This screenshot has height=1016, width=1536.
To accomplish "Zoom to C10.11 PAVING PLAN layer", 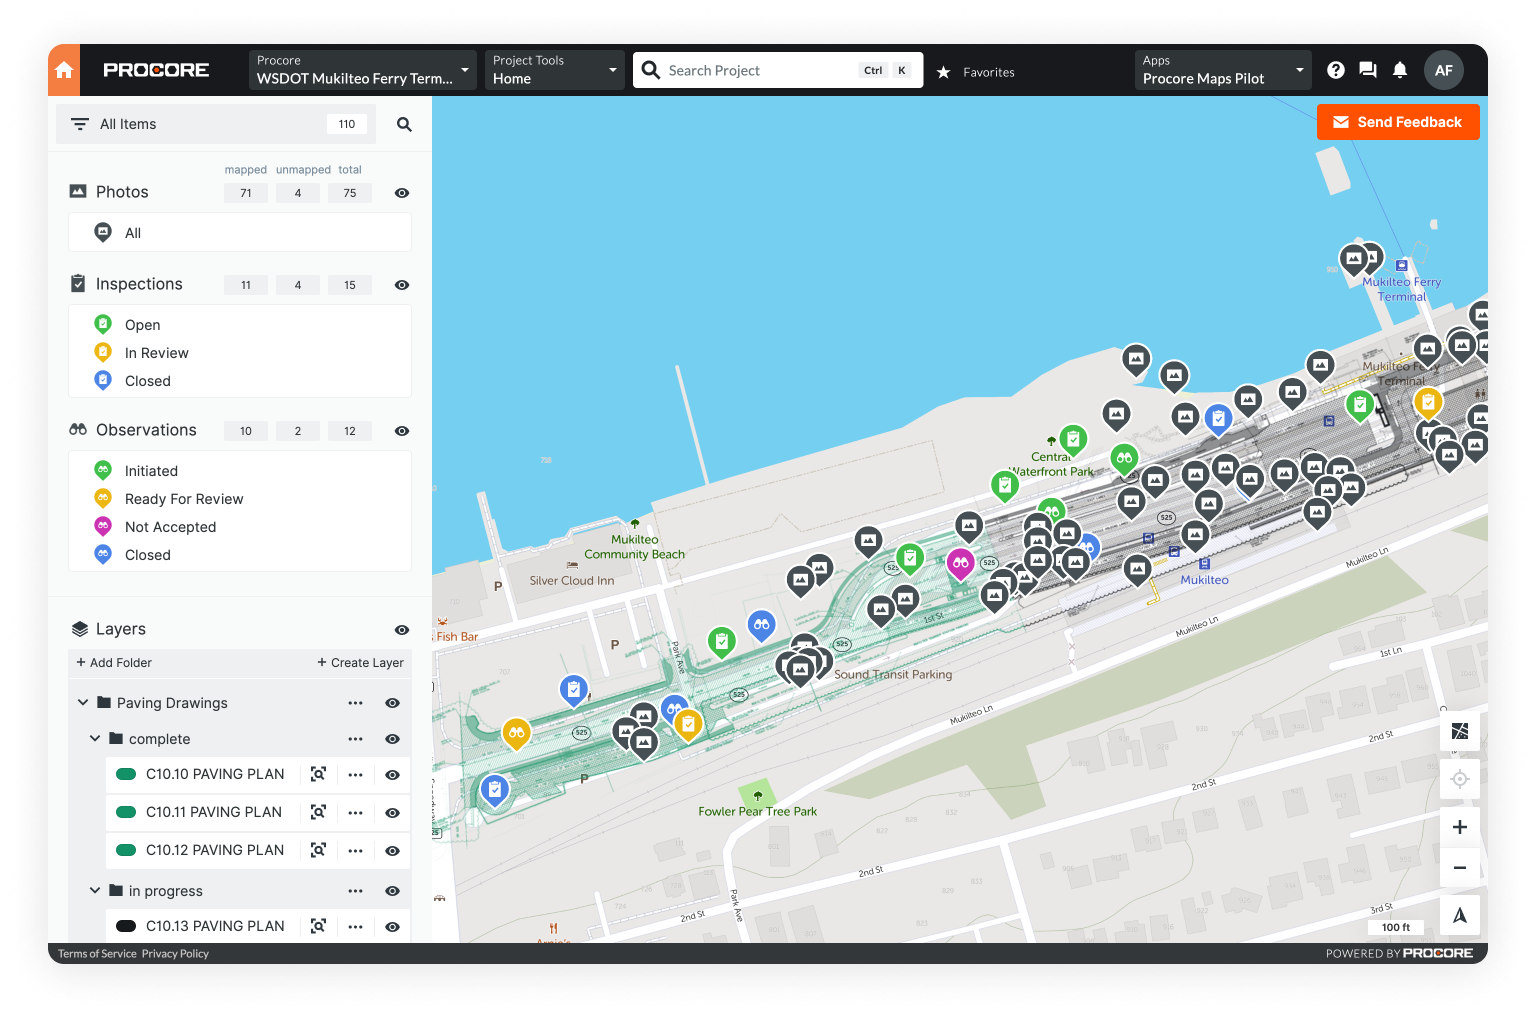I will [318, 812].
